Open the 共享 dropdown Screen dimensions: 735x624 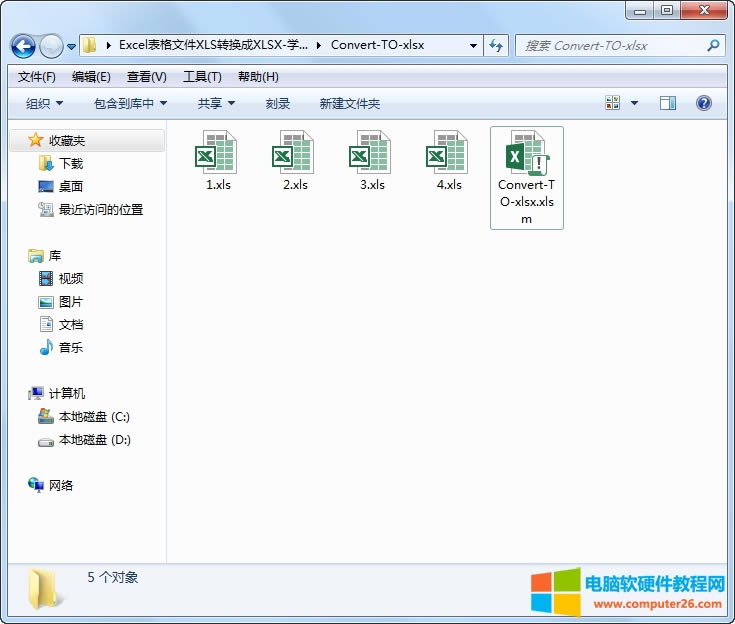tap(216, 104)
